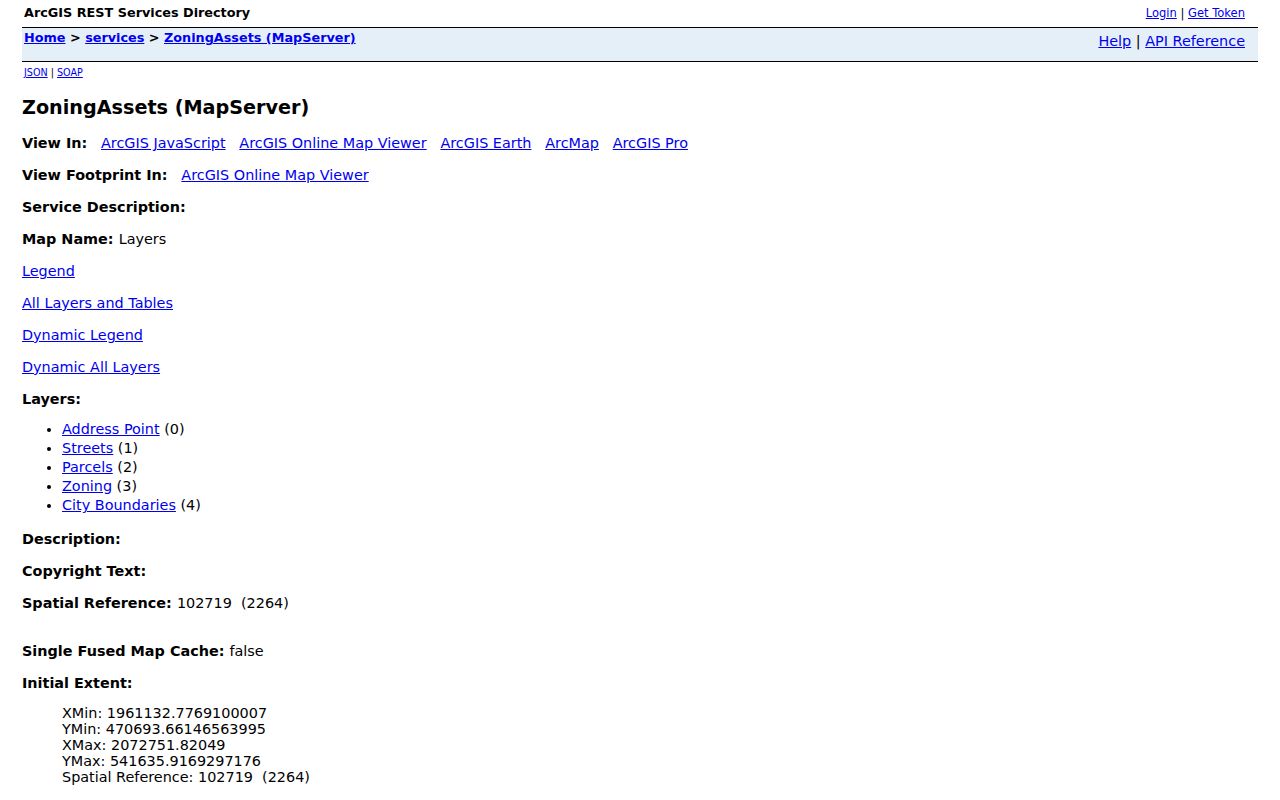This screenshot has height=800, width=1280.
Task: Click the XMin value 1961132.7769100007
Action: (187, 713)
